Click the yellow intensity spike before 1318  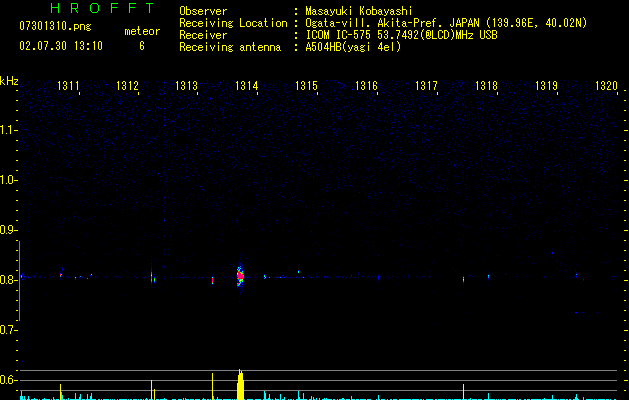coord(463,392)
